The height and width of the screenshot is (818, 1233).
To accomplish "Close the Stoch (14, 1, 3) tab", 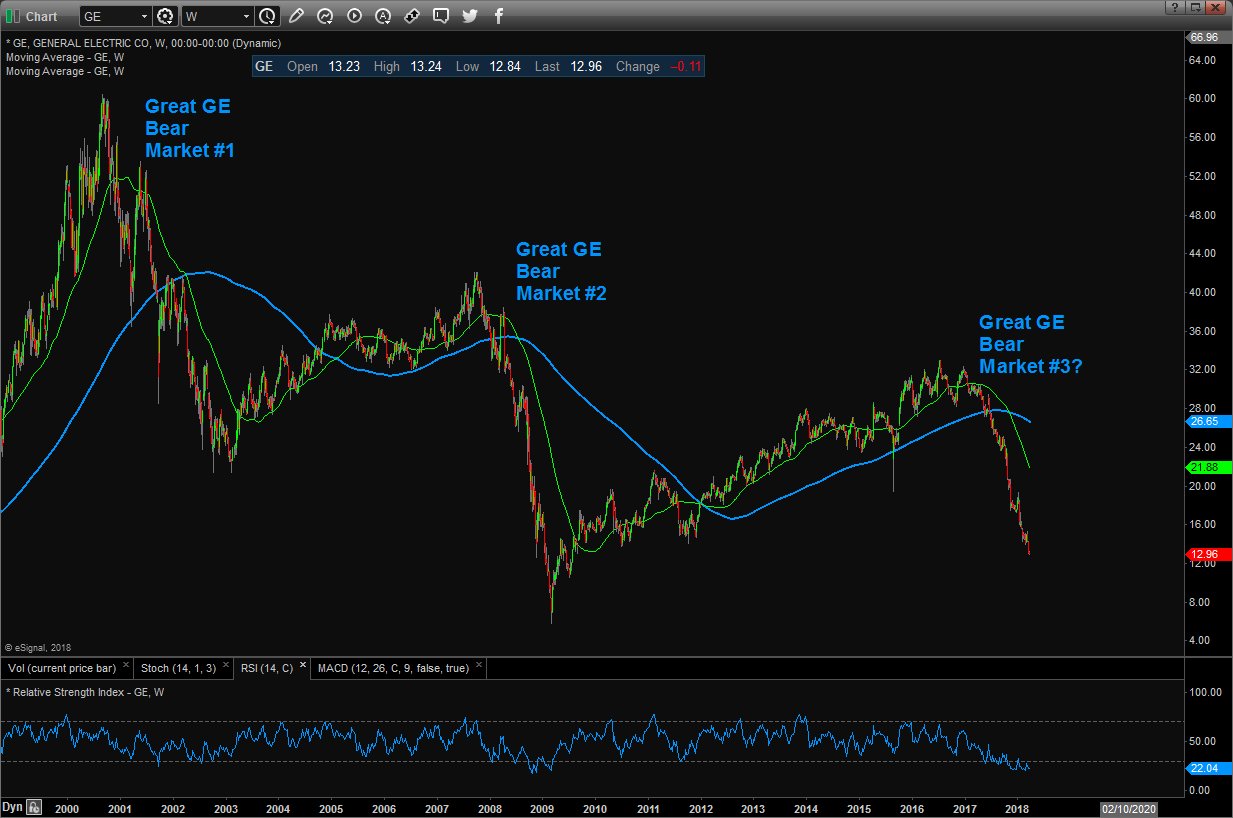I will click(224, 665).
